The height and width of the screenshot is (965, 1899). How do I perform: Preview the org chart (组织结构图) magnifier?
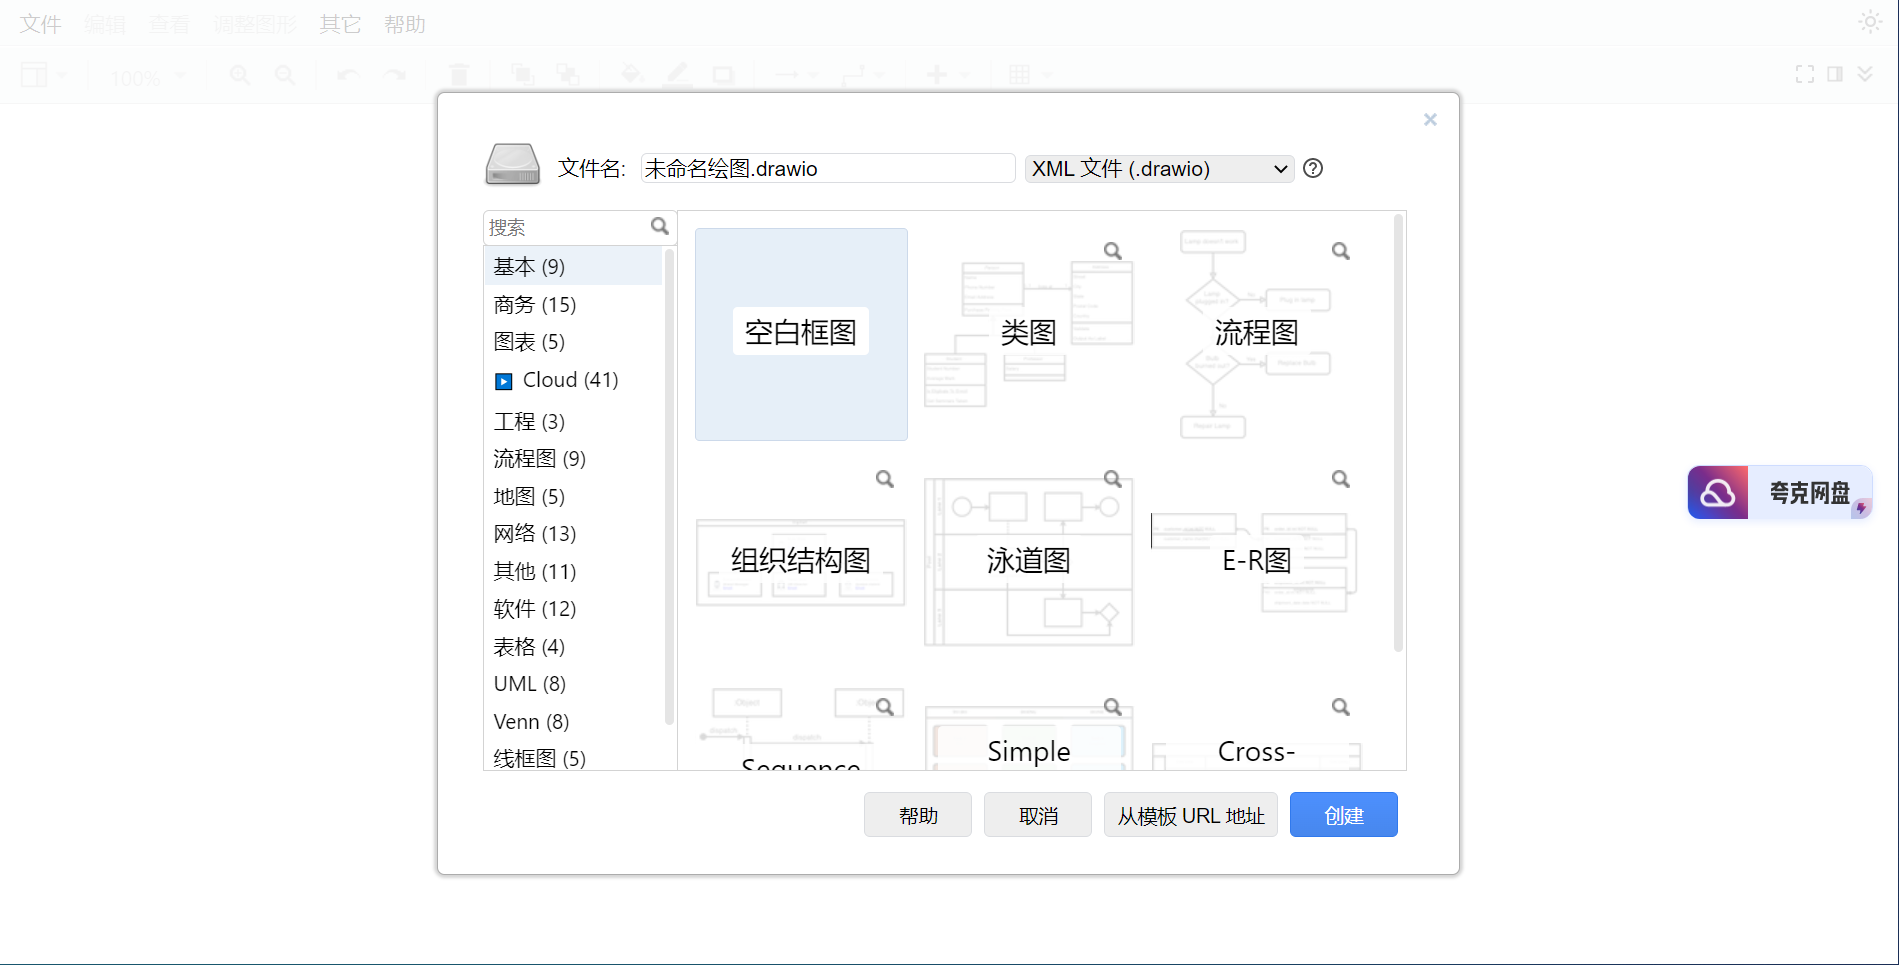[884, 479]
